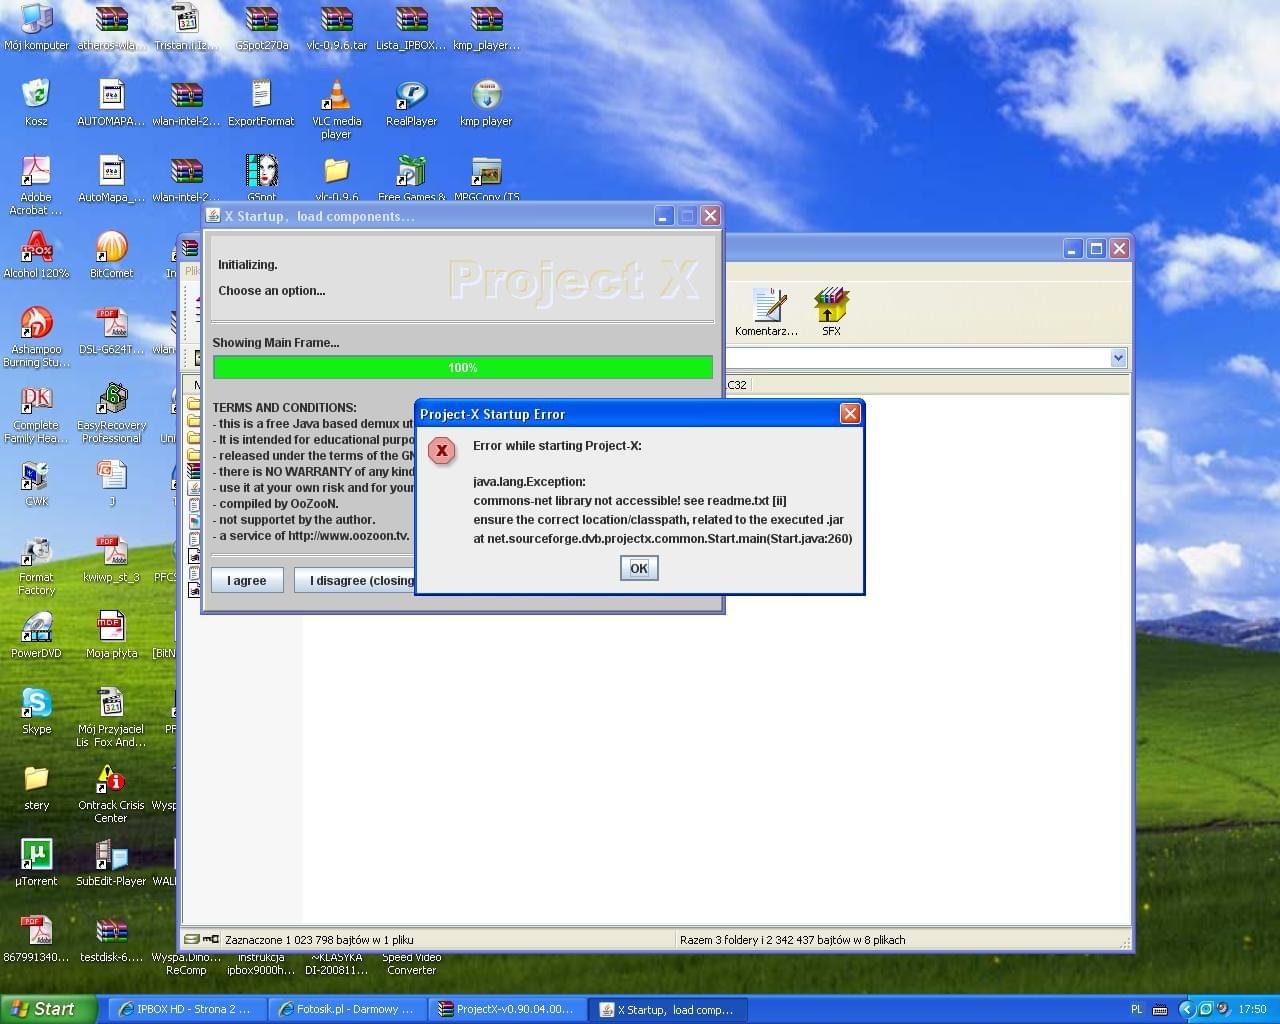Select µTorrent desktop shortcut
Screen dimensions: 1280x1024
click(x=36, y=863)
